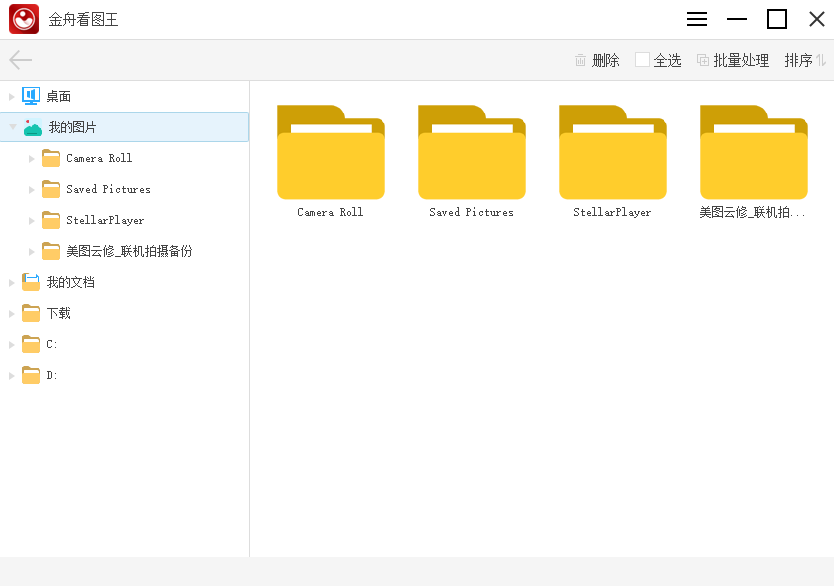Expand the C: drive arrow
The width and height of the screenshot is (834, 586).
[x=11, y=345]
